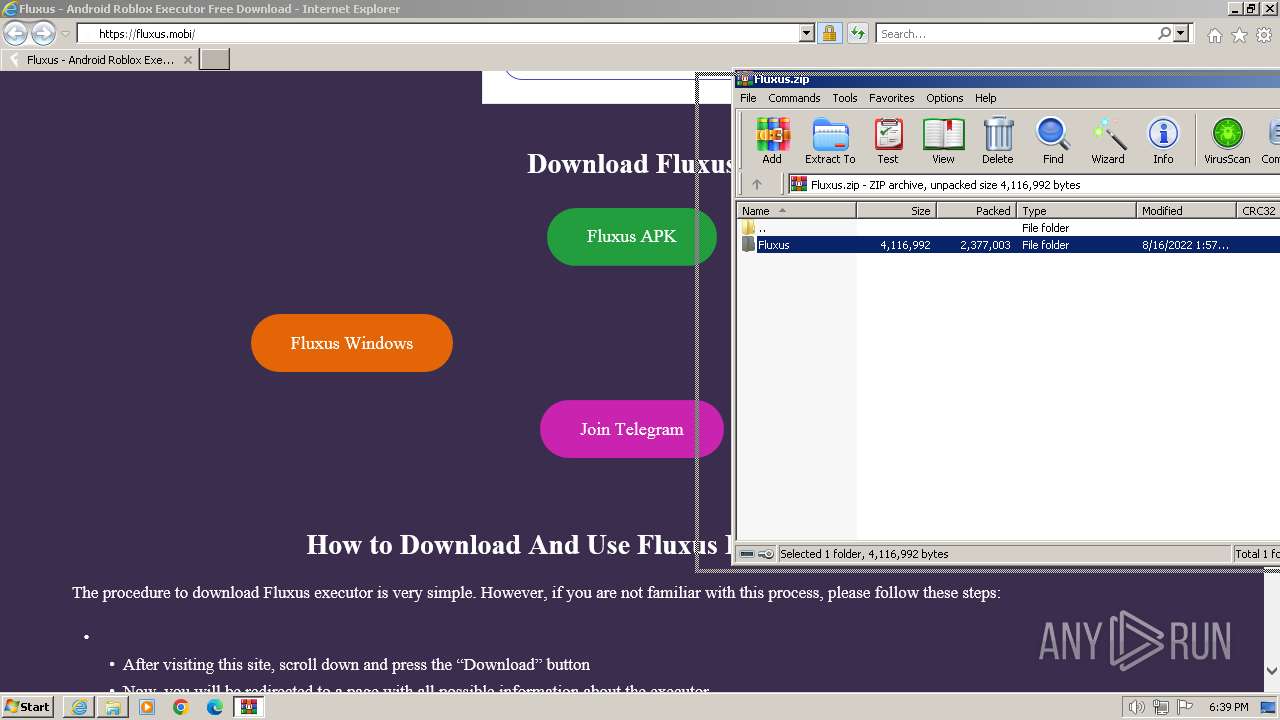Open search provider dropdown arrow
This screenshot has width=1280, height=720.
pos(1181,33)
